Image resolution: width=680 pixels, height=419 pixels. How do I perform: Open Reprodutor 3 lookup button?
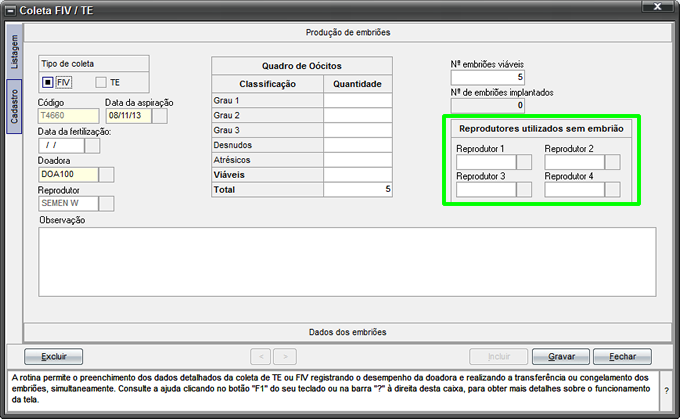[524, 190]
